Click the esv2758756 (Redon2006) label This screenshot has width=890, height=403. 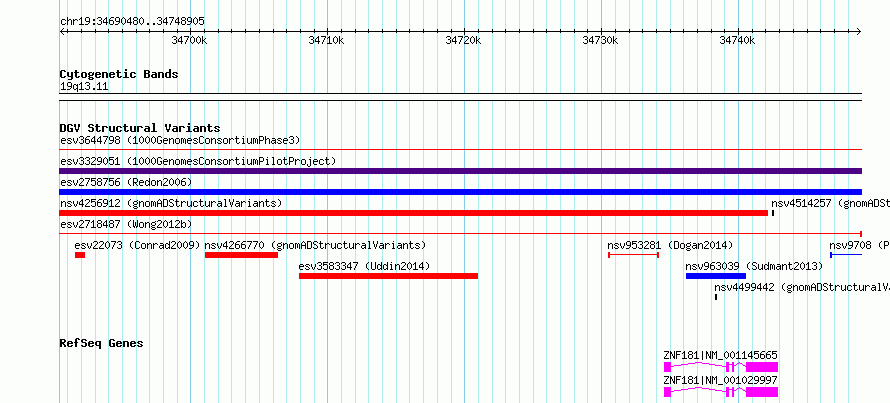(x=126, y=182)
